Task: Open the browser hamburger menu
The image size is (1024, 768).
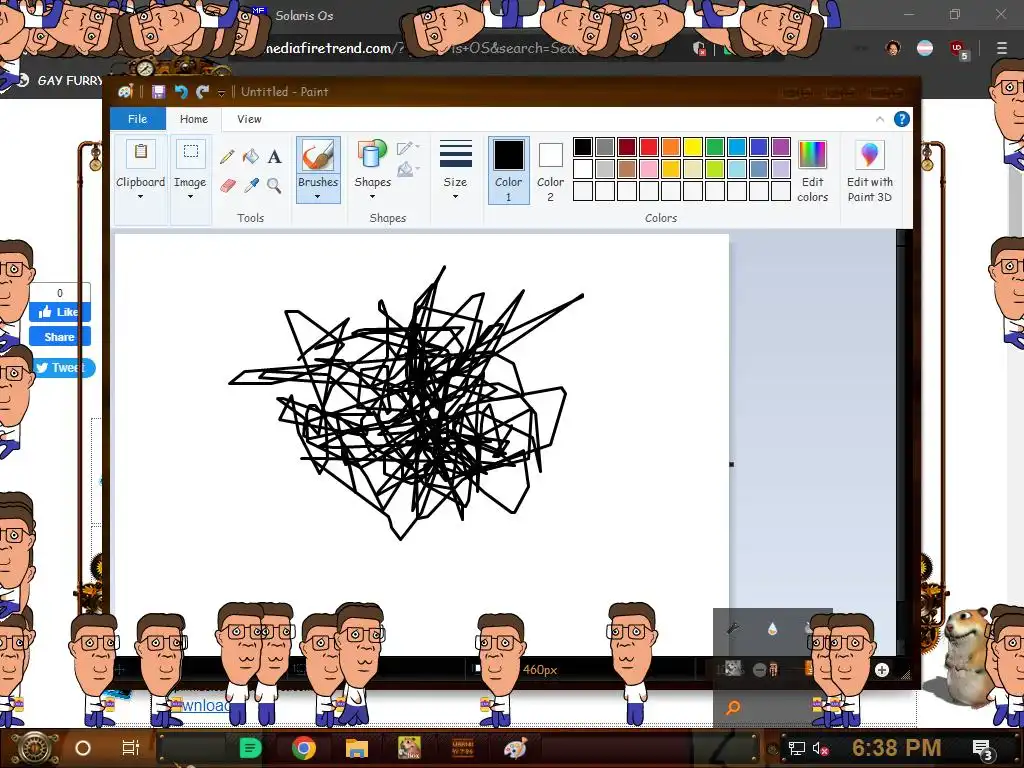Action: pyautogui.click(x=1002, y=48)
